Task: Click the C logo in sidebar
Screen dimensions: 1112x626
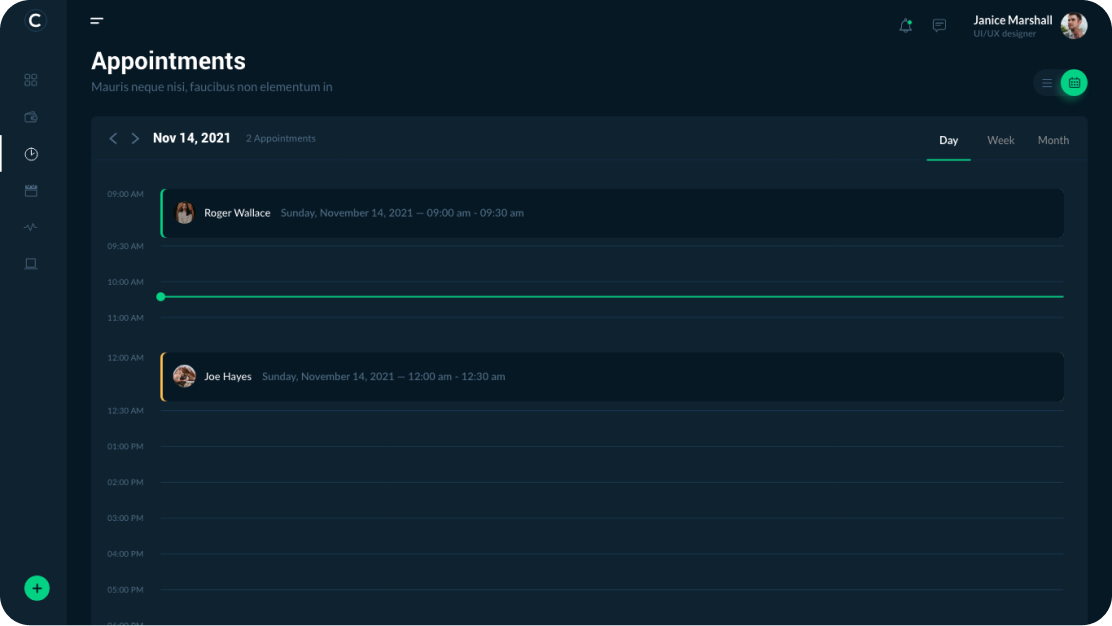Action: (36, 20)
